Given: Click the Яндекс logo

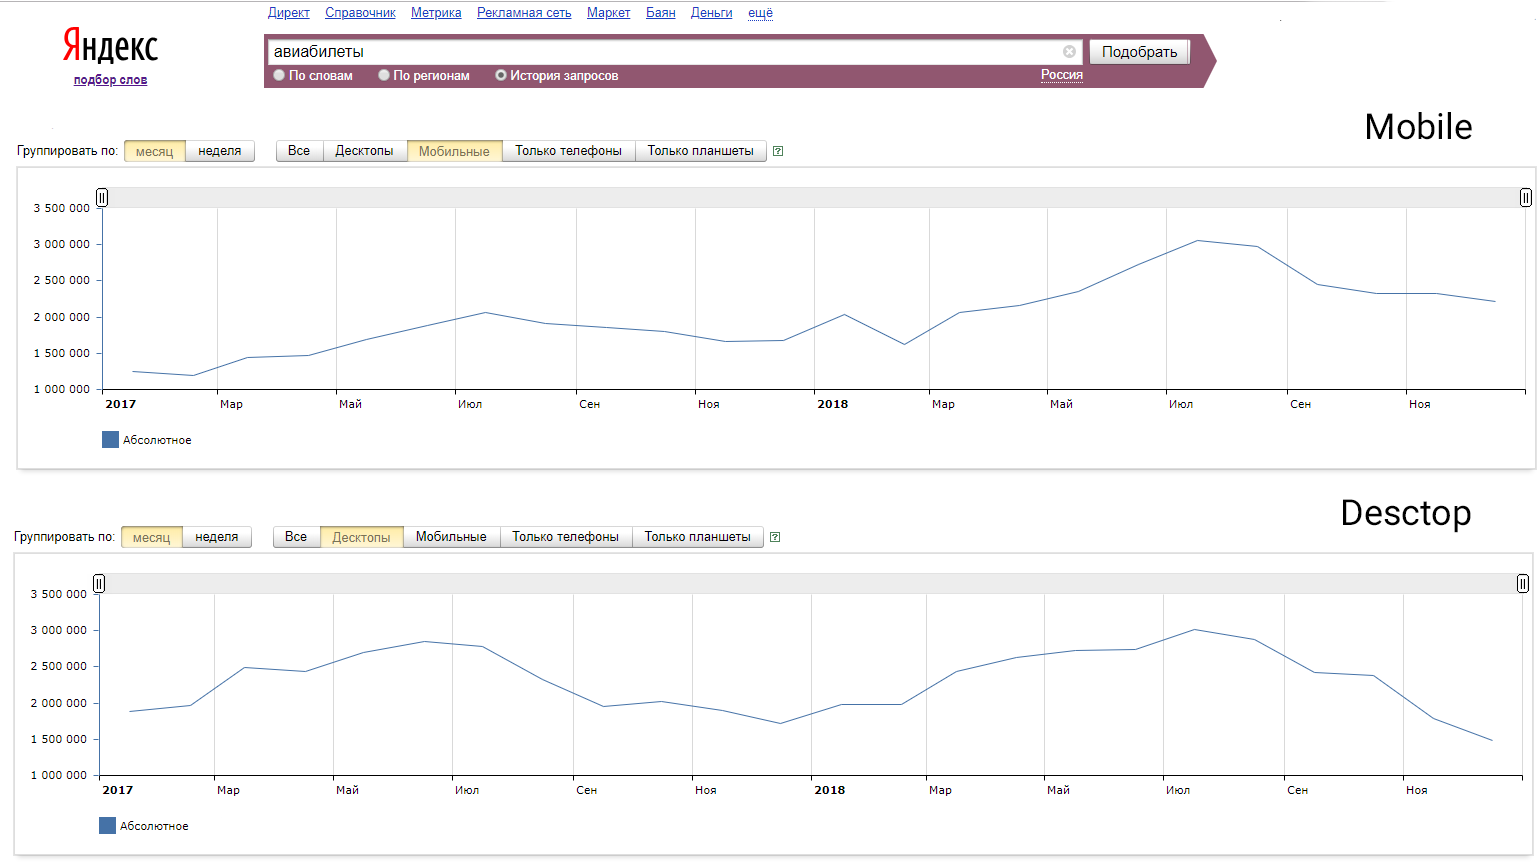Looking at the screenshot, I should tap(110, 46).
